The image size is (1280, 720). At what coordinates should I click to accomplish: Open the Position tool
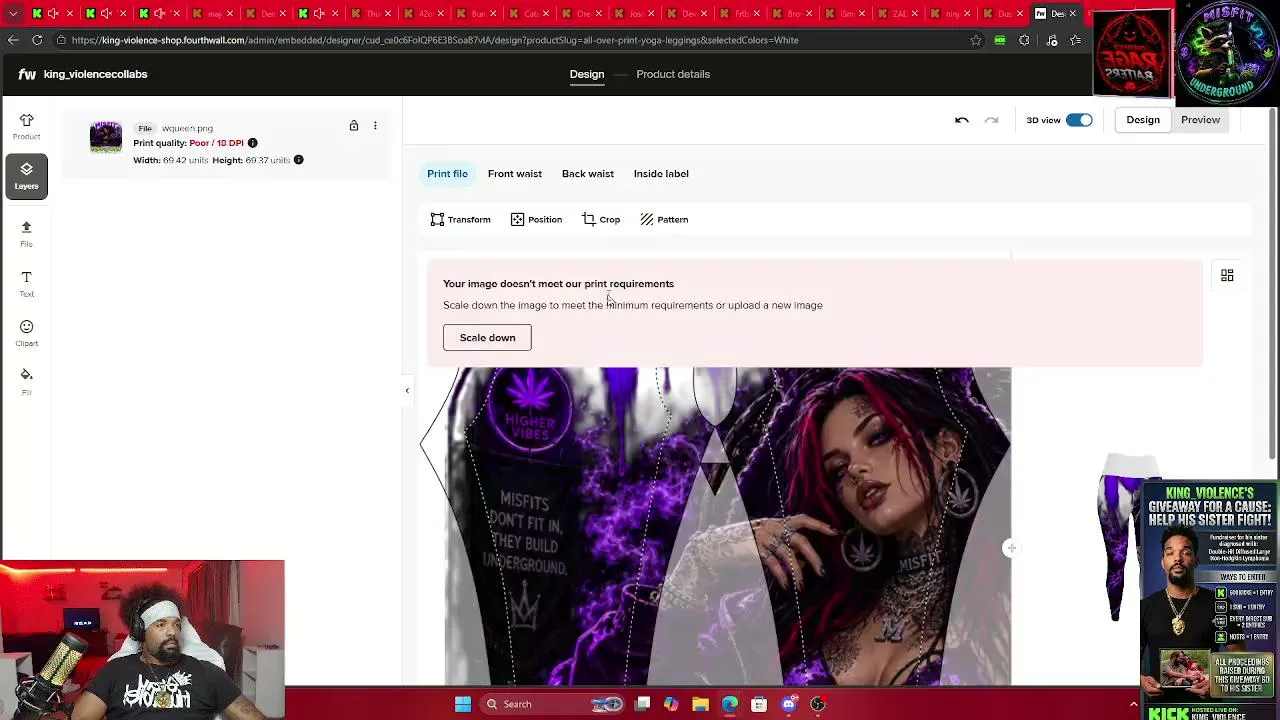pos(536,220)
